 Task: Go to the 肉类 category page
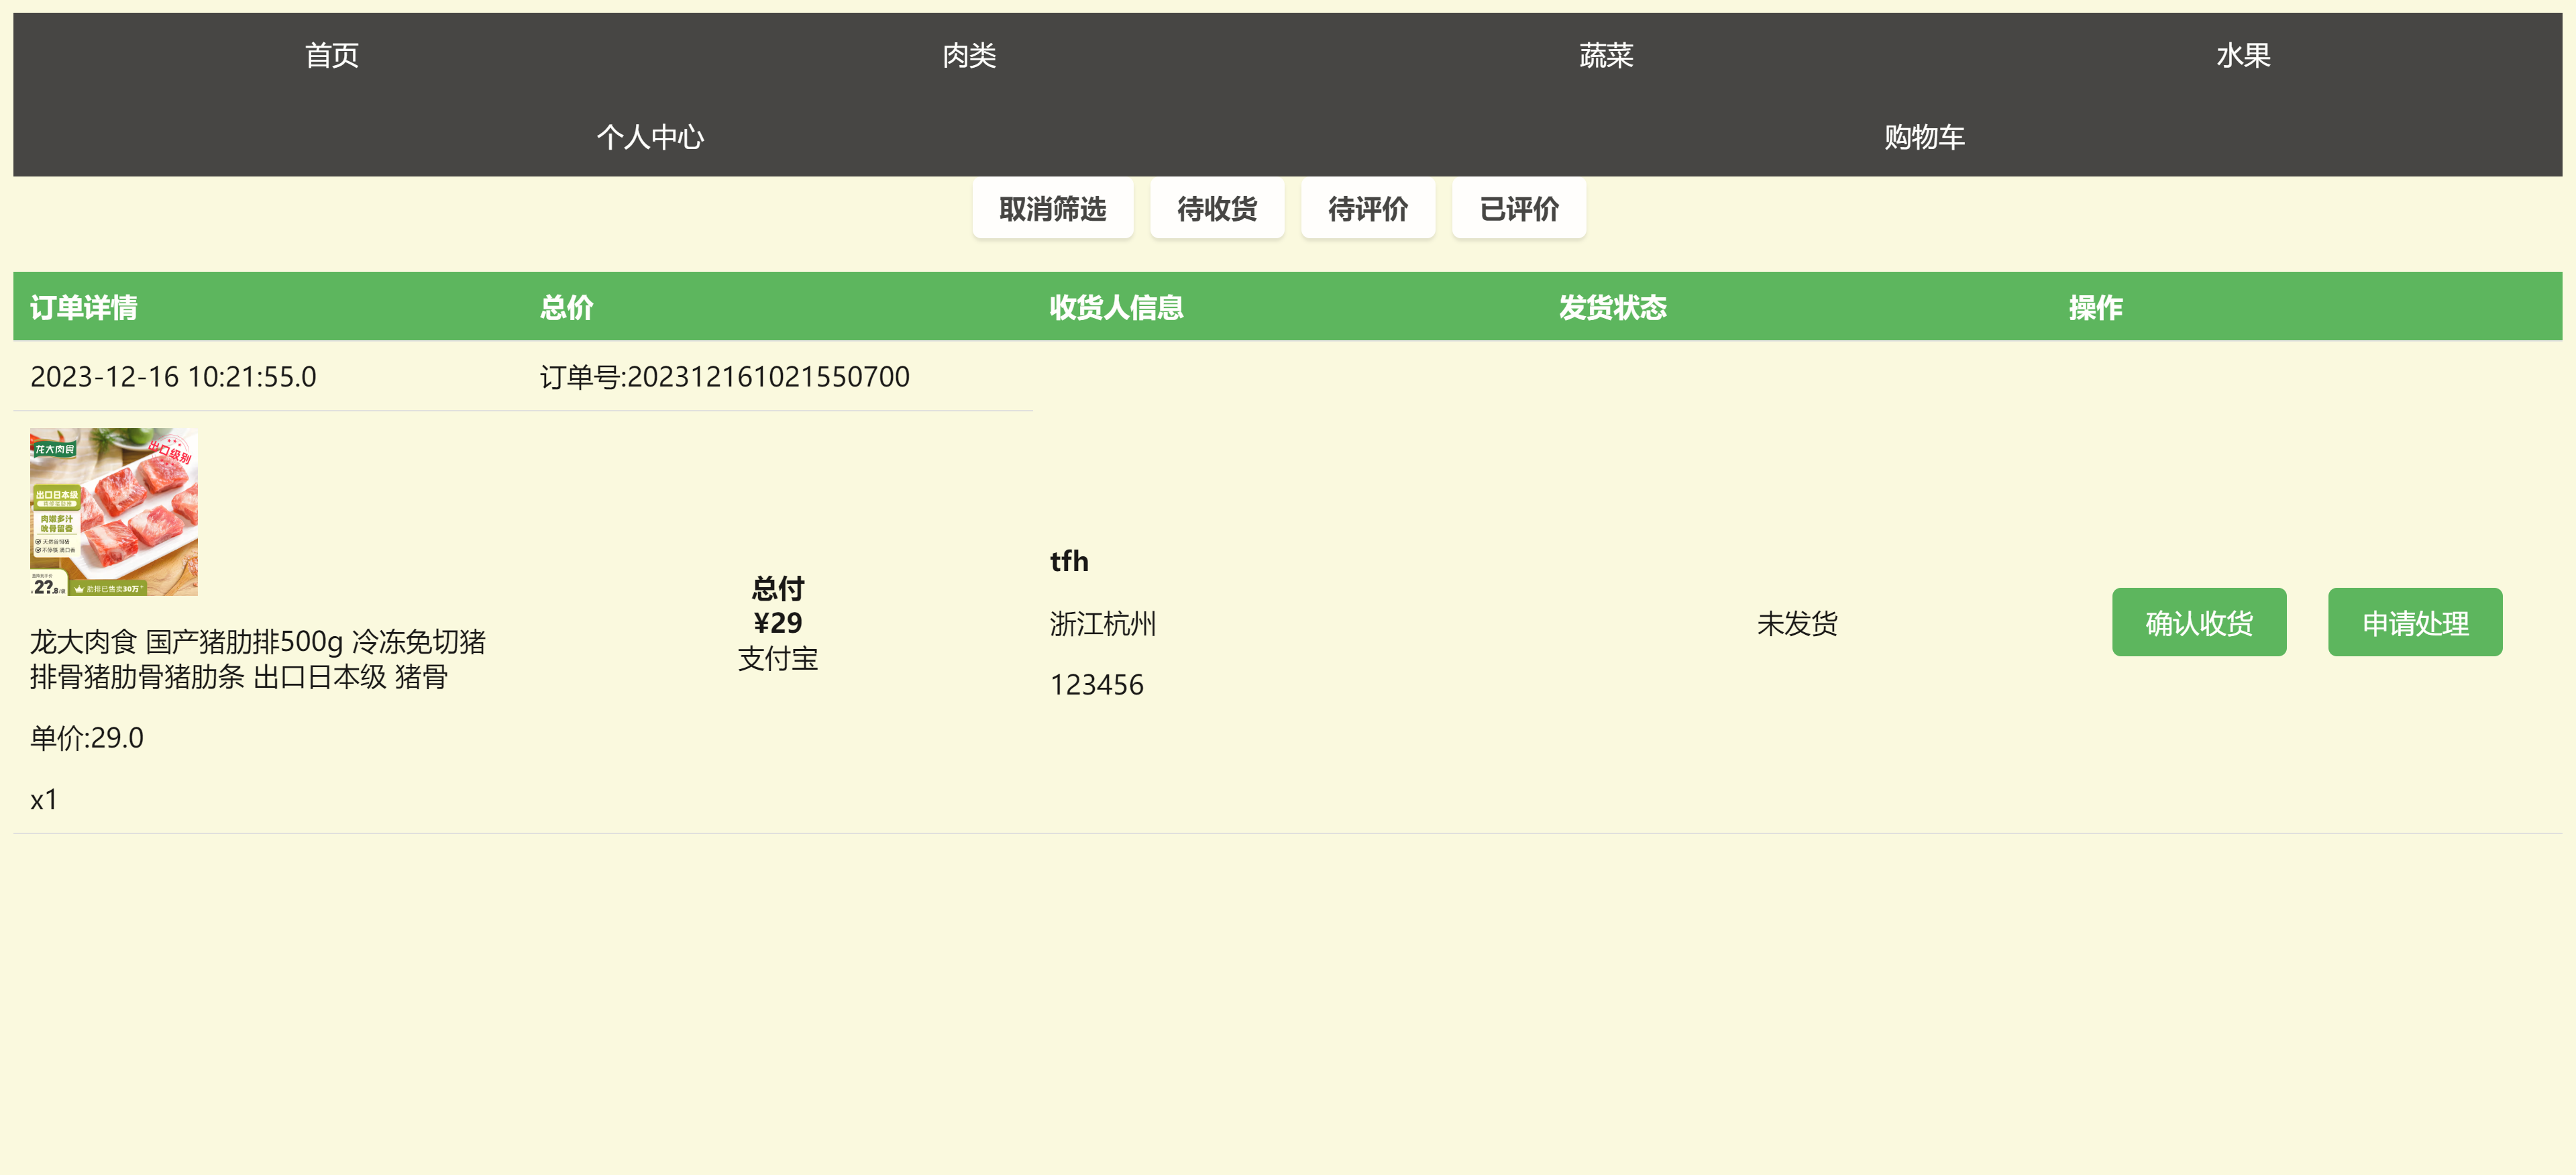(x=968, y=56)
